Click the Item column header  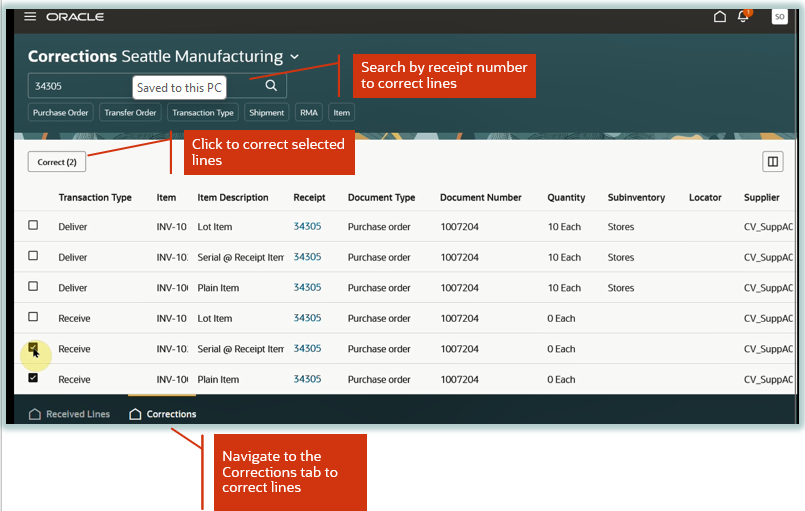[166, 197]
